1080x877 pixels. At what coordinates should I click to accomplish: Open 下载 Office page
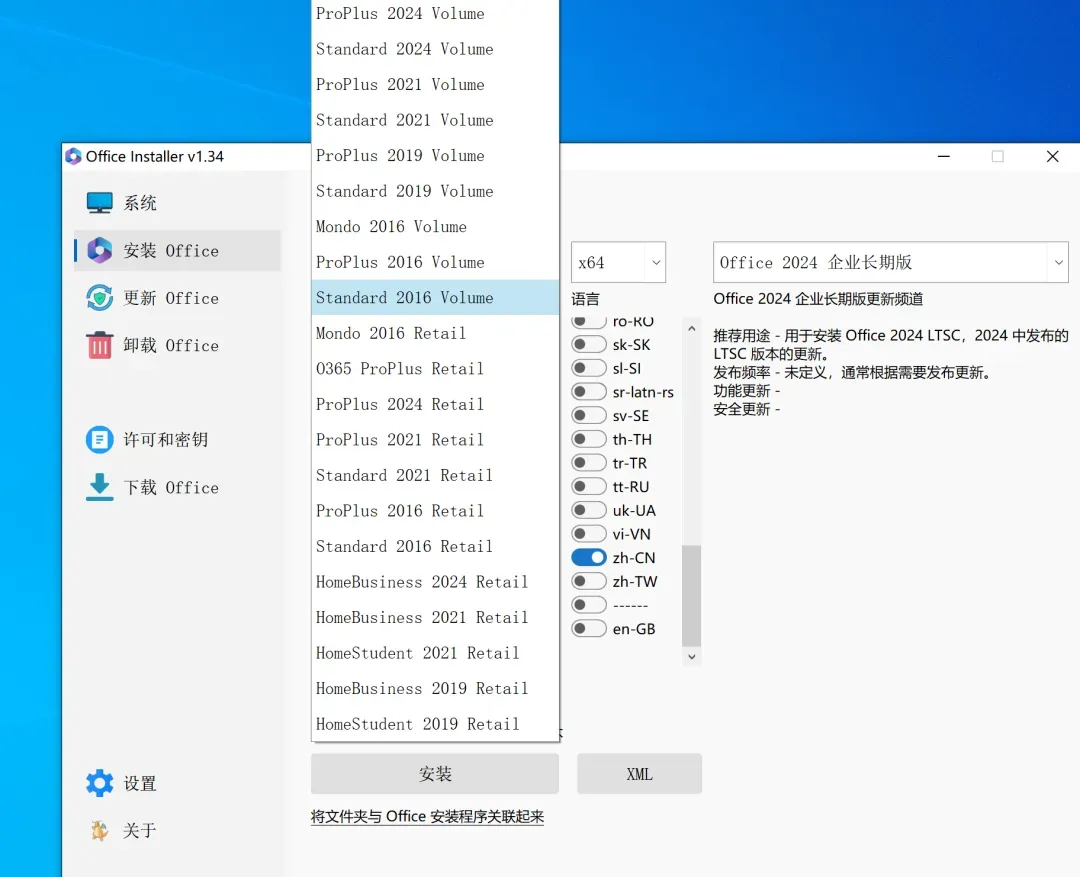coord(178,487)
